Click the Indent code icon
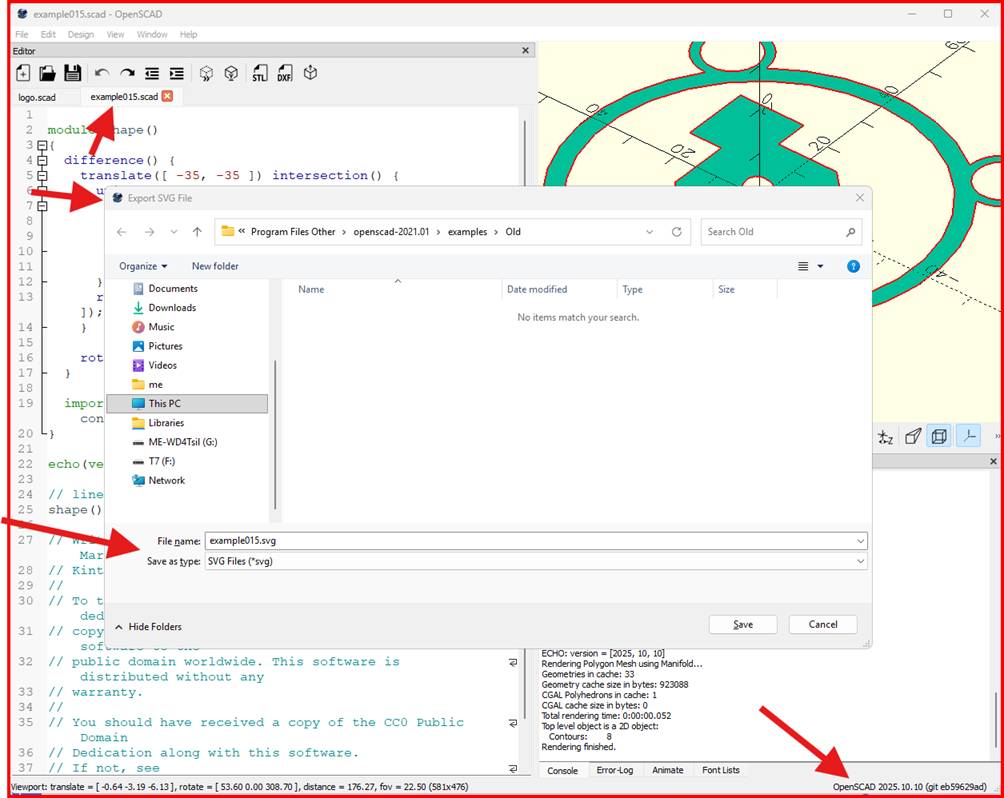1004x798 pixels. tap(176, 73)
